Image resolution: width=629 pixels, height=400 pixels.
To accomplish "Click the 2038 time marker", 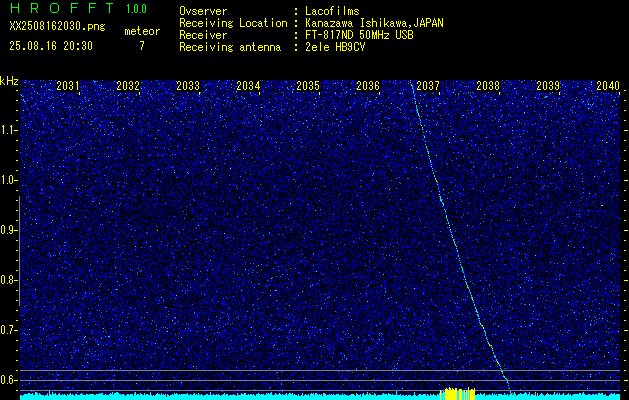I will pyautogui.click(x=488, y=86).
